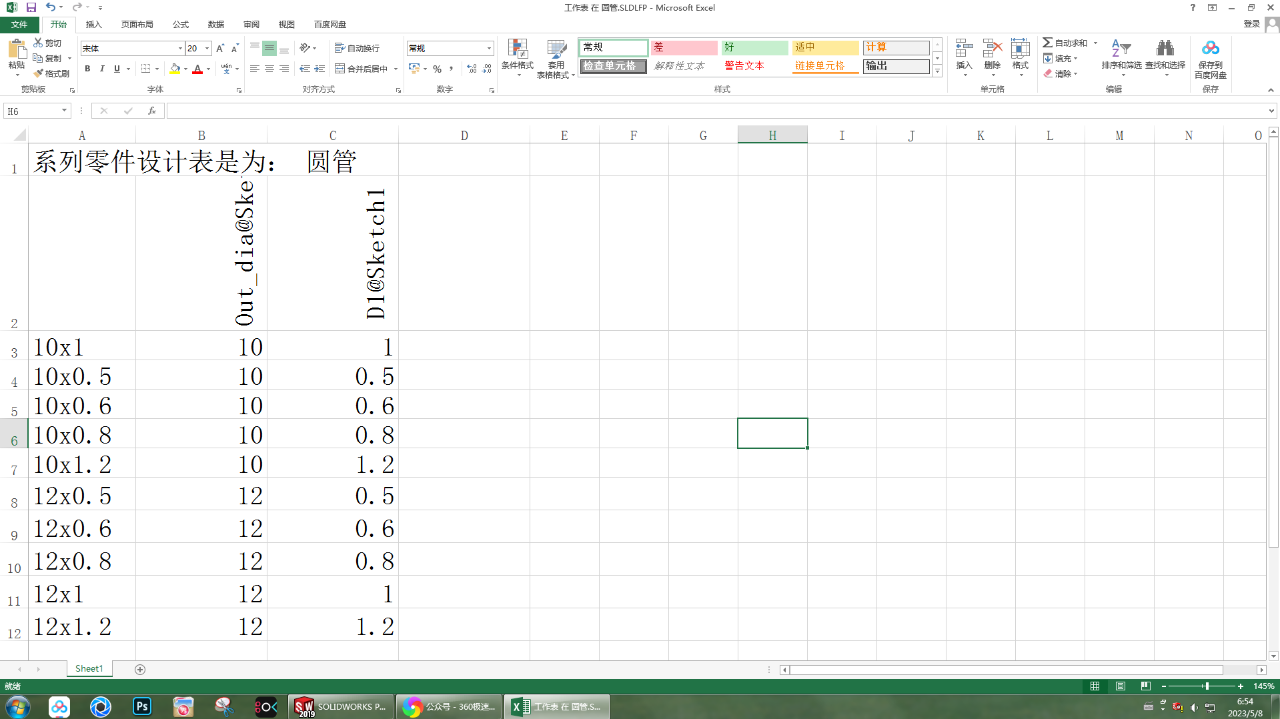Apply red font color with the A icon
The image size is (1280, 719).
click(198, 69)
